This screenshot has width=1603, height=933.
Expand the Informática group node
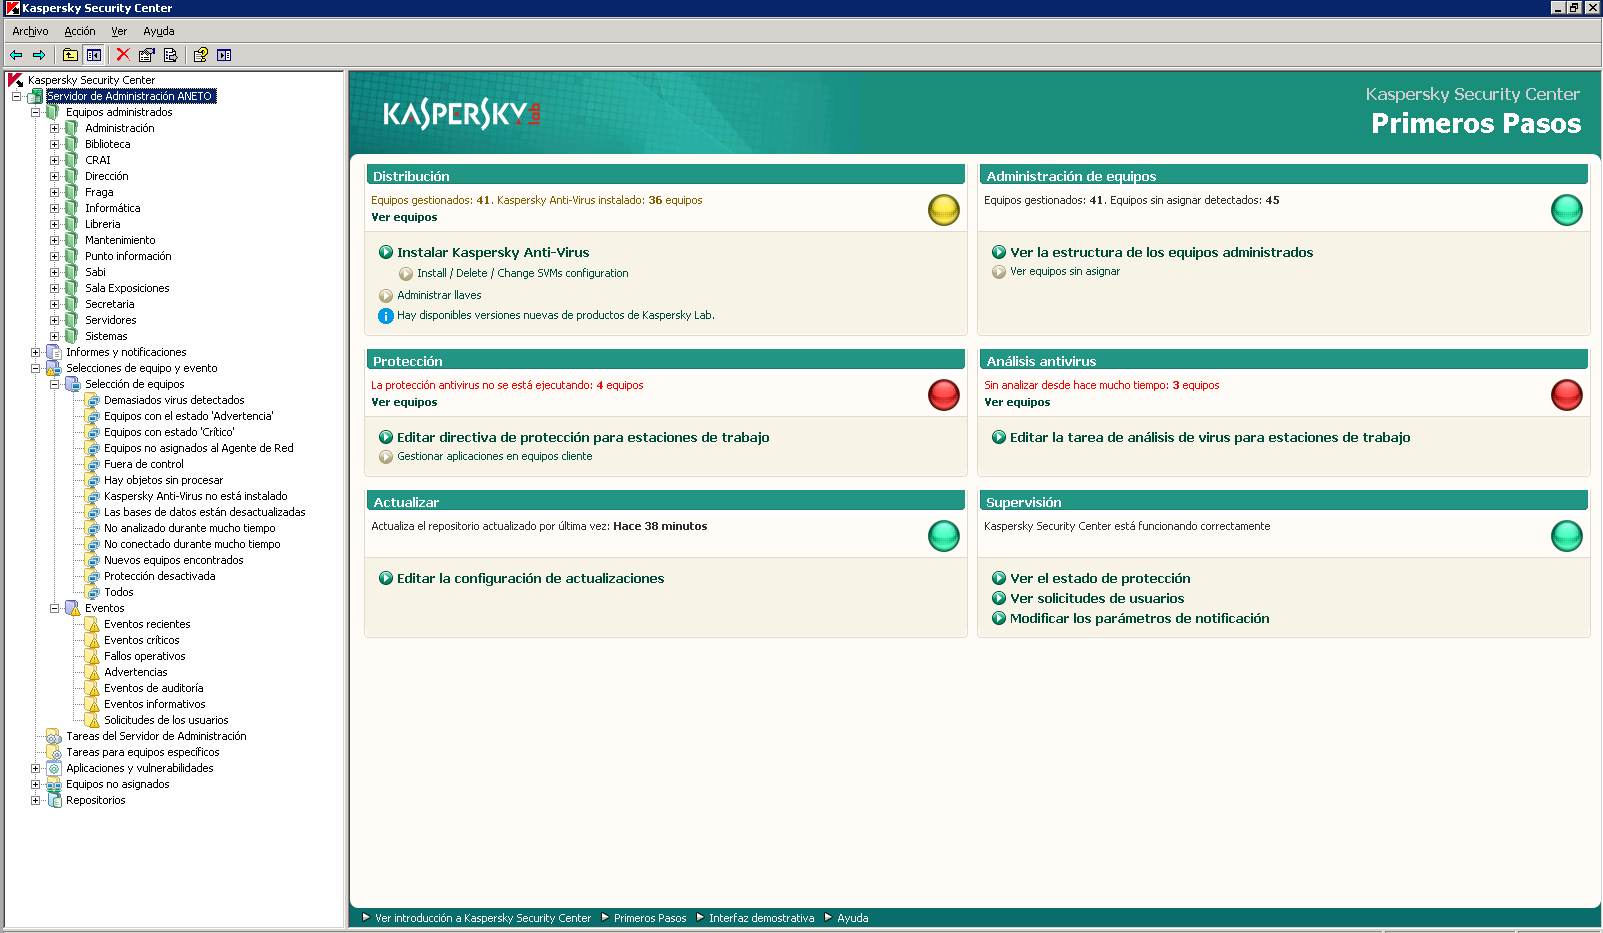coord(55,208)
